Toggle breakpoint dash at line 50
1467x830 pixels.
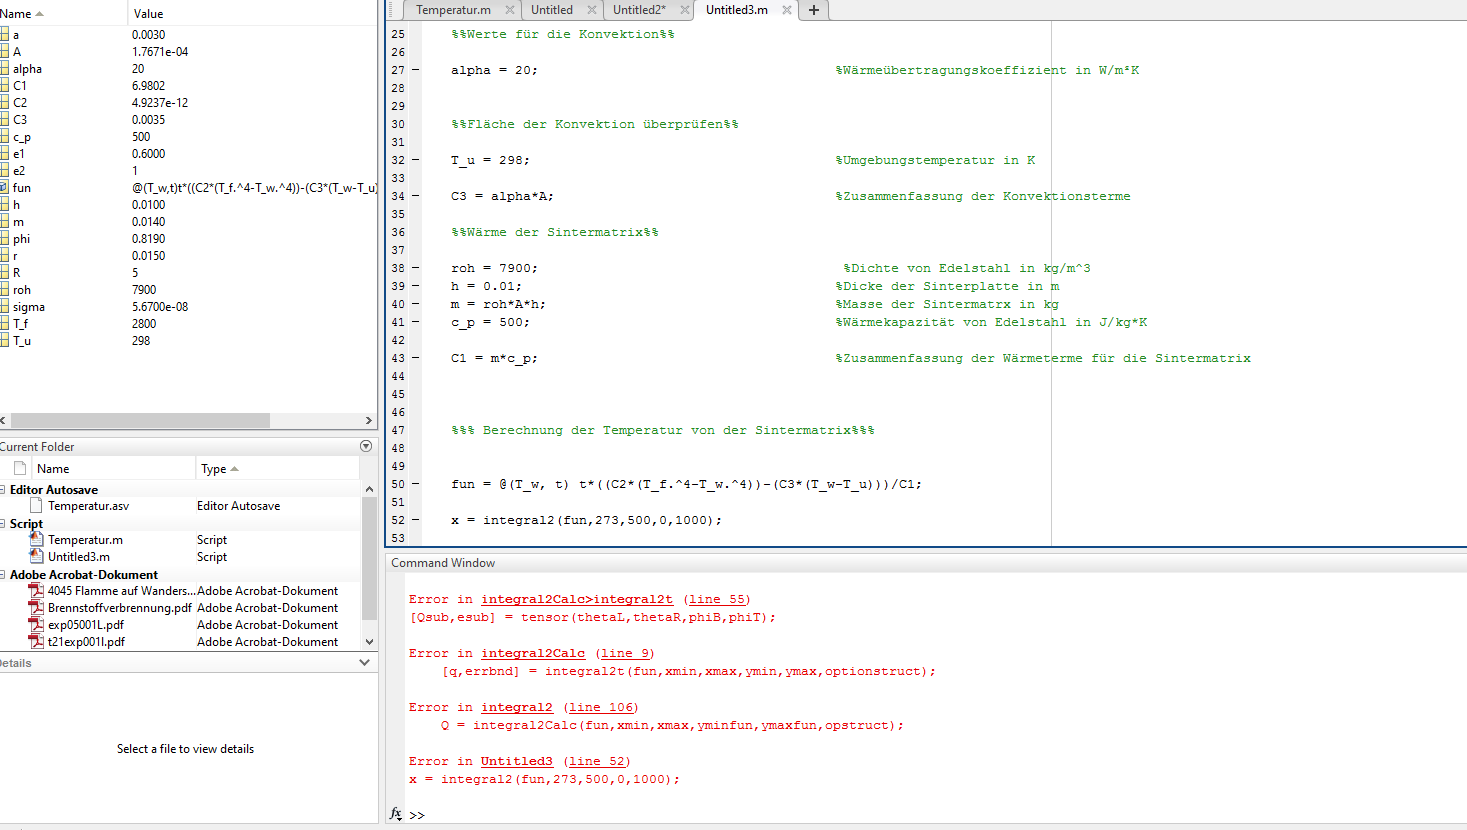point(416,484)
